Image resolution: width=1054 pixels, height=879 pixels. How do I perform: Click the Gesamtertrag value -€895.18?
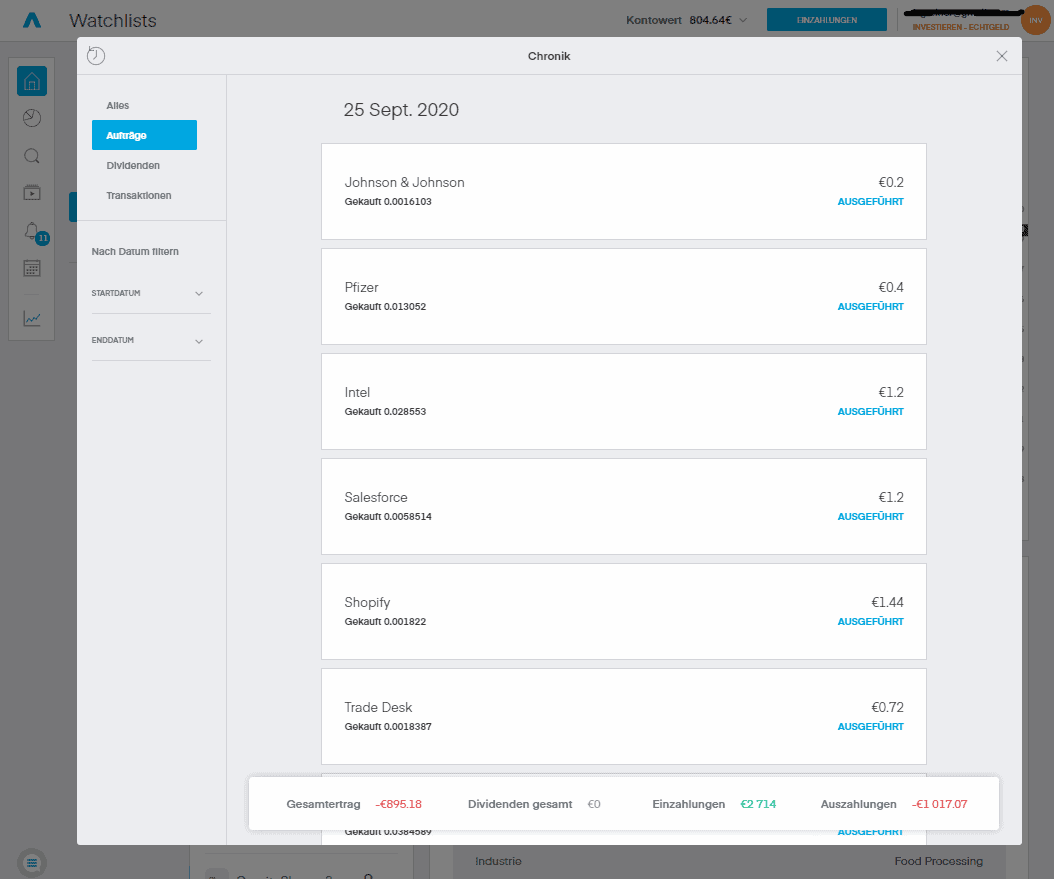point(399,804)
